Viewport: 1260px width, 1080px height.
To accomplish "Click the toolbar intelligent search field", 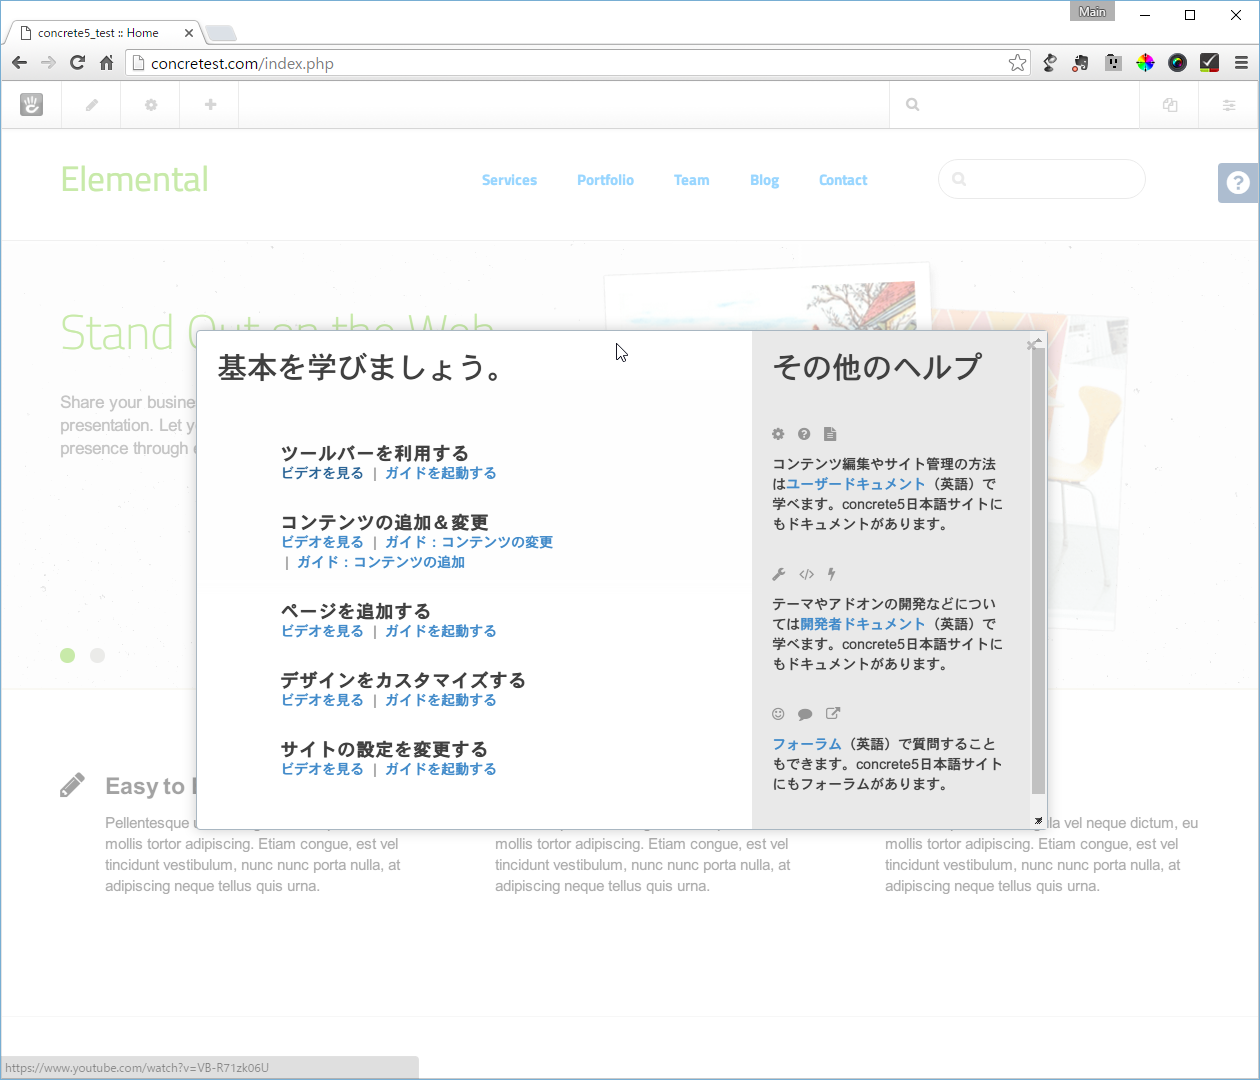I will 1014,104.
